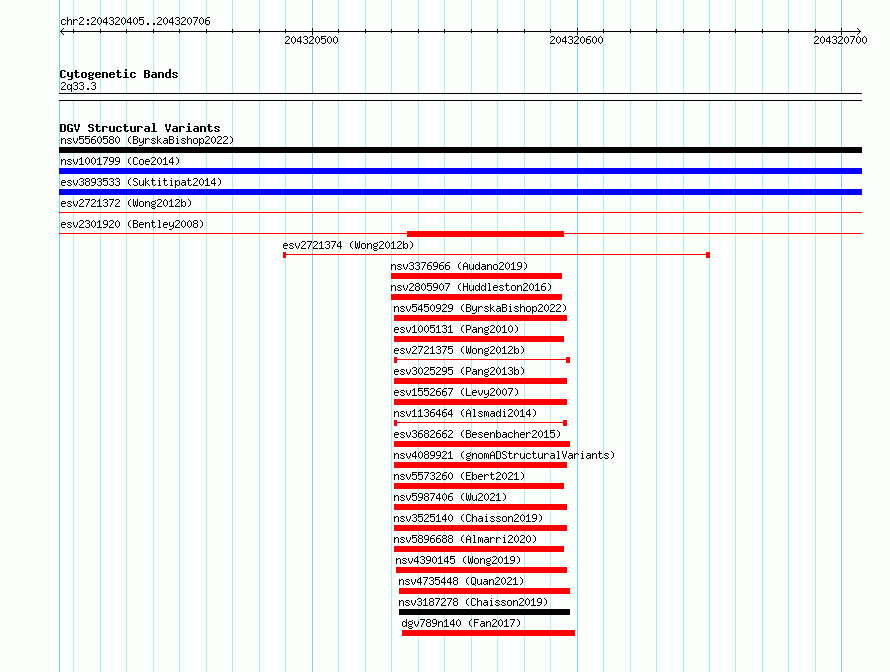This screenshot has width=890, height=672.
Task: Click the red bar under esv3025295
Action: coord(480,381)
